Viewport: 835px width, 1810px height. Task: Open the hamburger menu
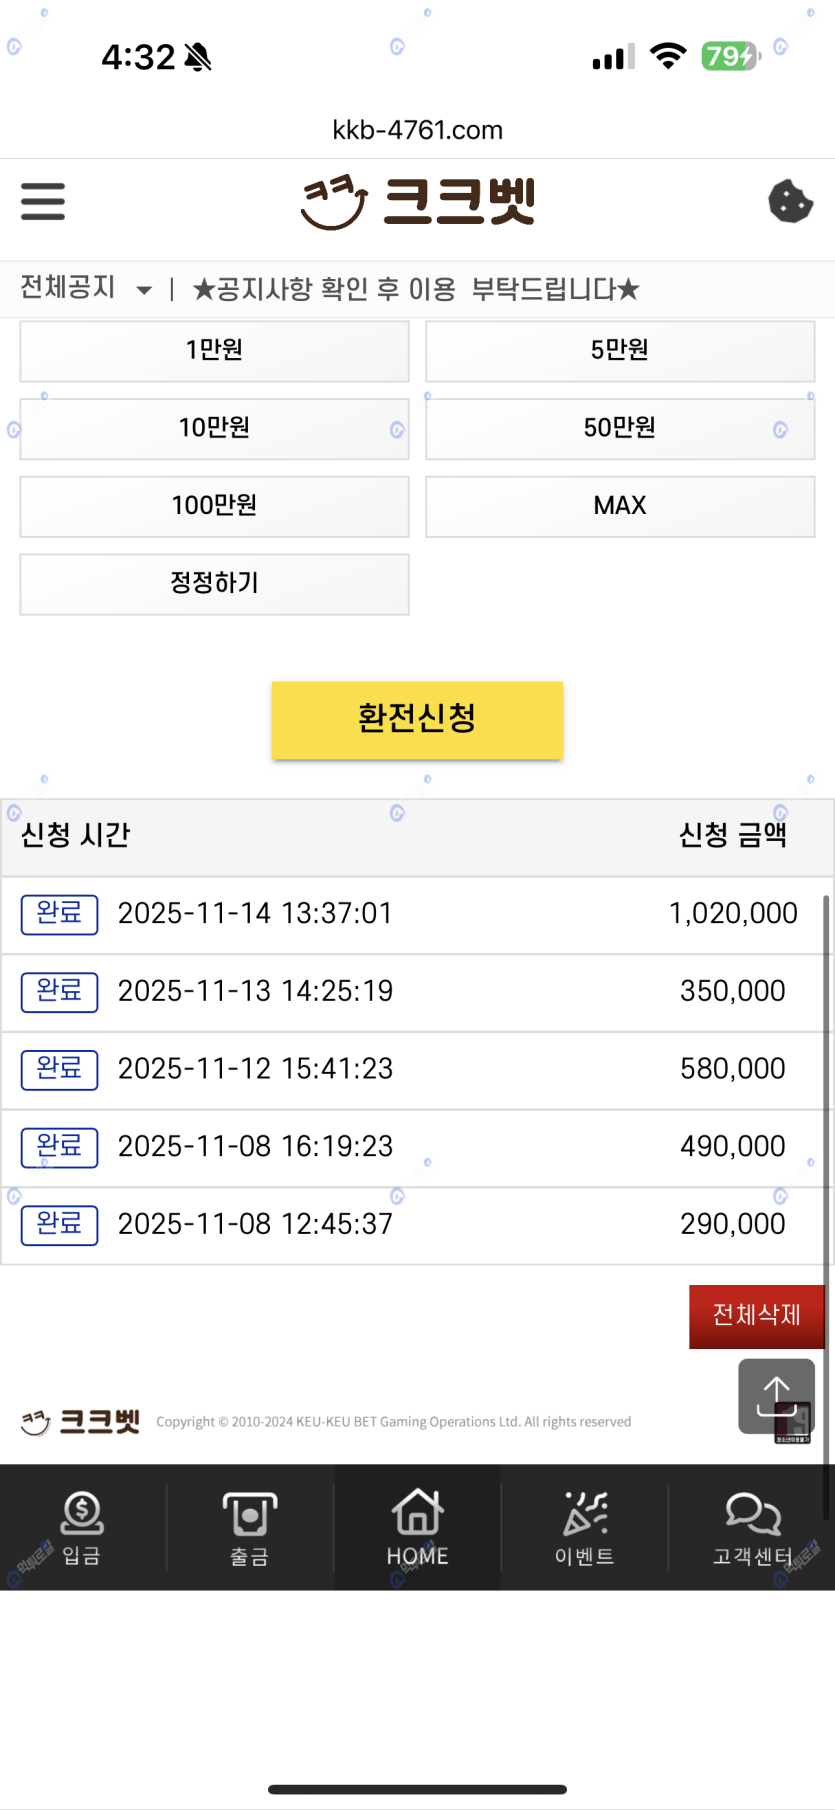point(43,201)
